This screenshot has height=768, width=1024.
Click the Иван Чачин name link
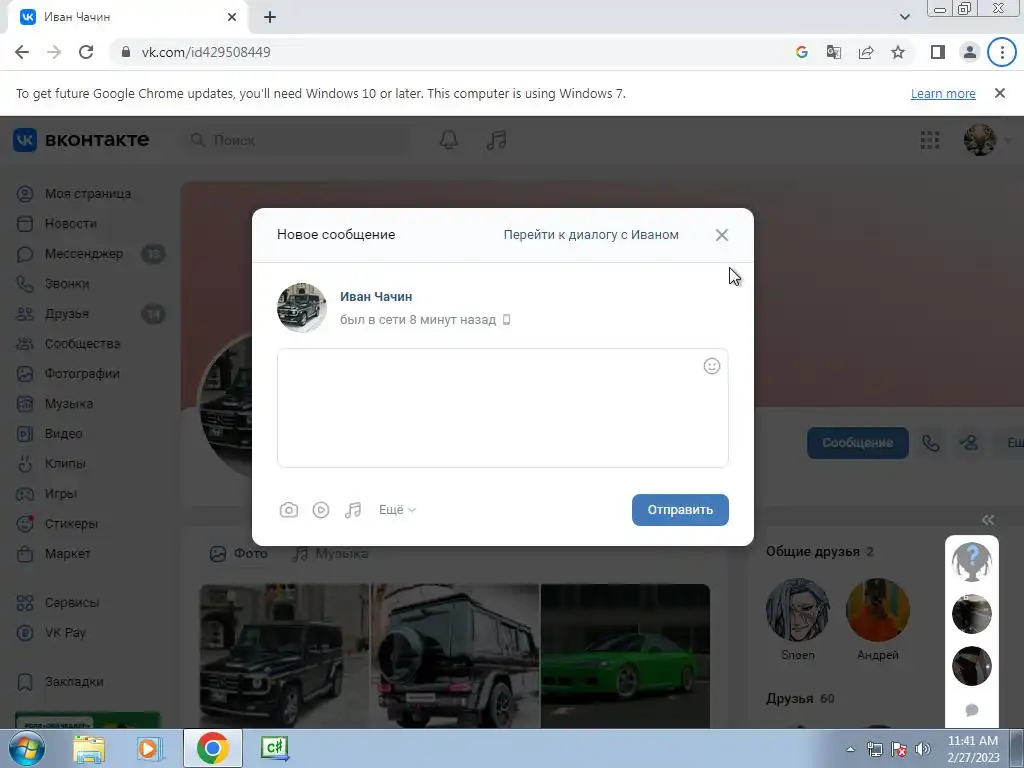pyautogui.click(x=376, y=296)
